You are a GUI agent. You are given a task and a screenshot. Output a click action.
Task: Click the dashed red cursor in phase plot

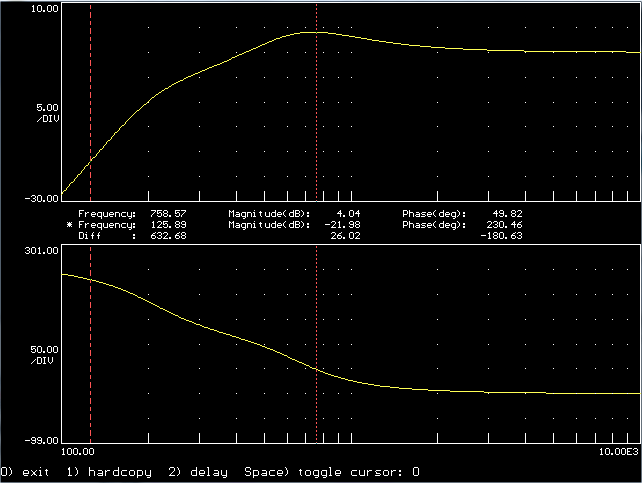(x=90, y=344)
